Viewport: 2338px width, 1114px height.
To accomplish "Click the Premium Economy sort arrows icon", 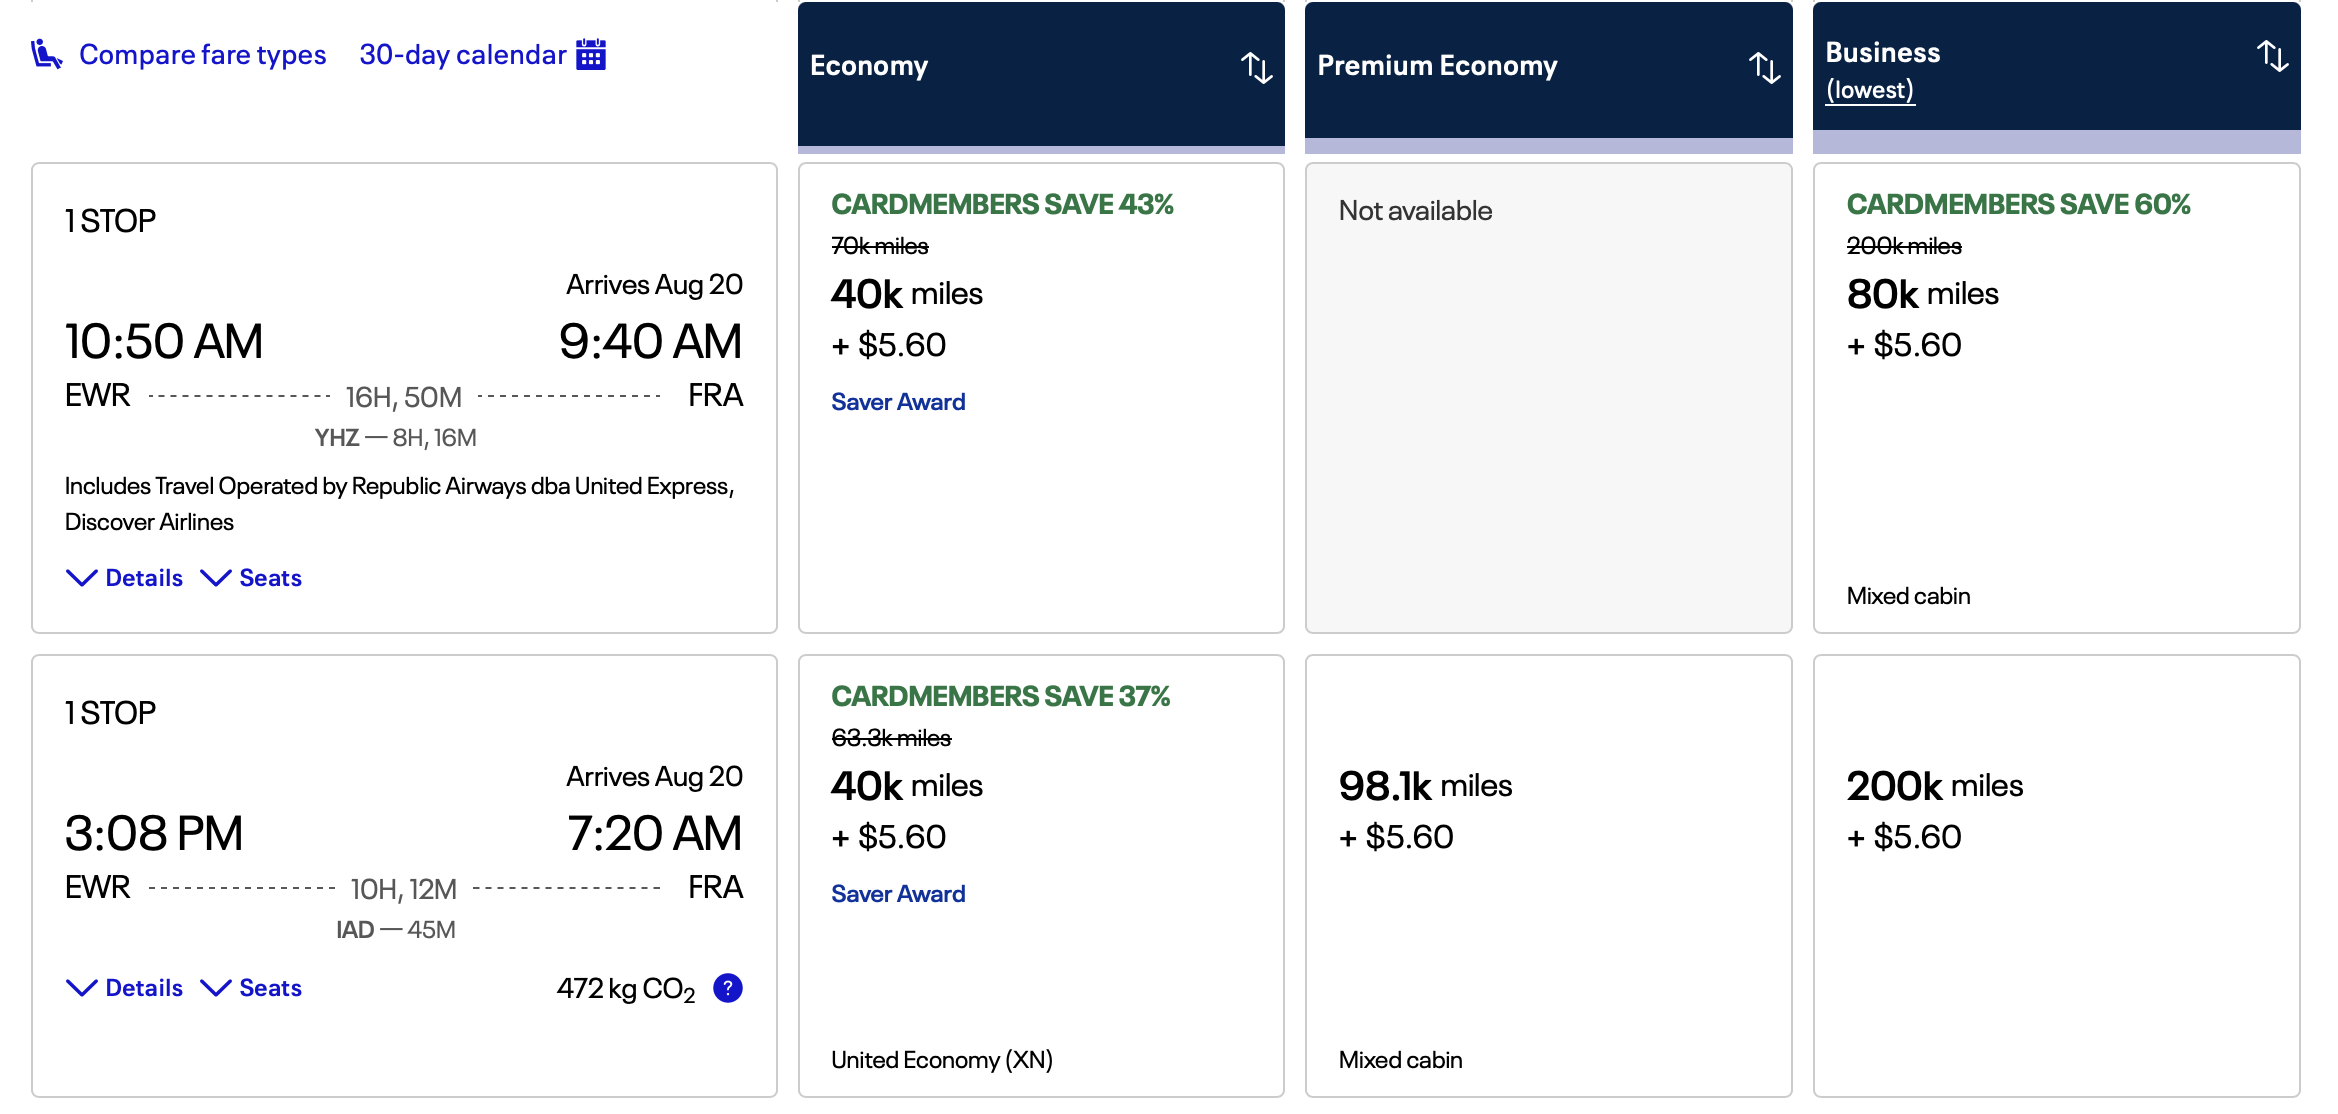I will pyautogui.click(x=1764, y=67).
